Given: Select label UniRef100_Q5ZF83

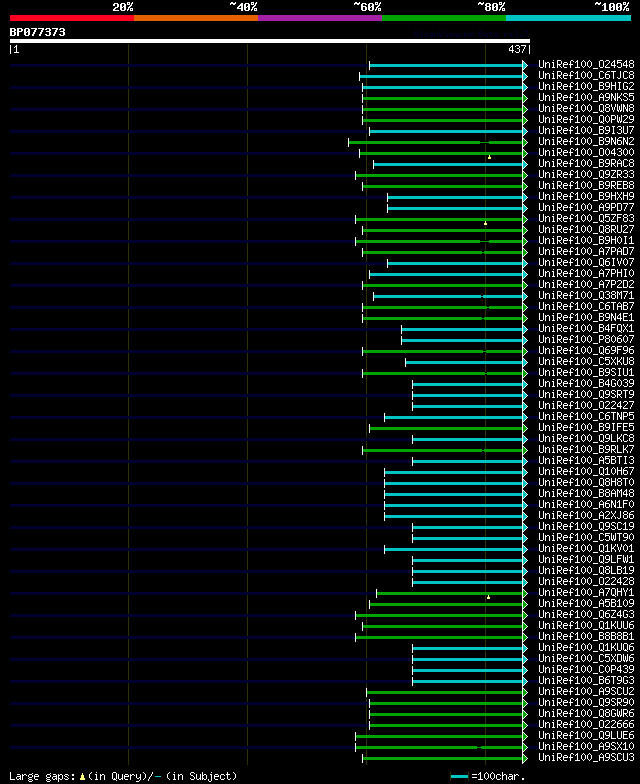Looking at the screenshot, I should point(586,218).
